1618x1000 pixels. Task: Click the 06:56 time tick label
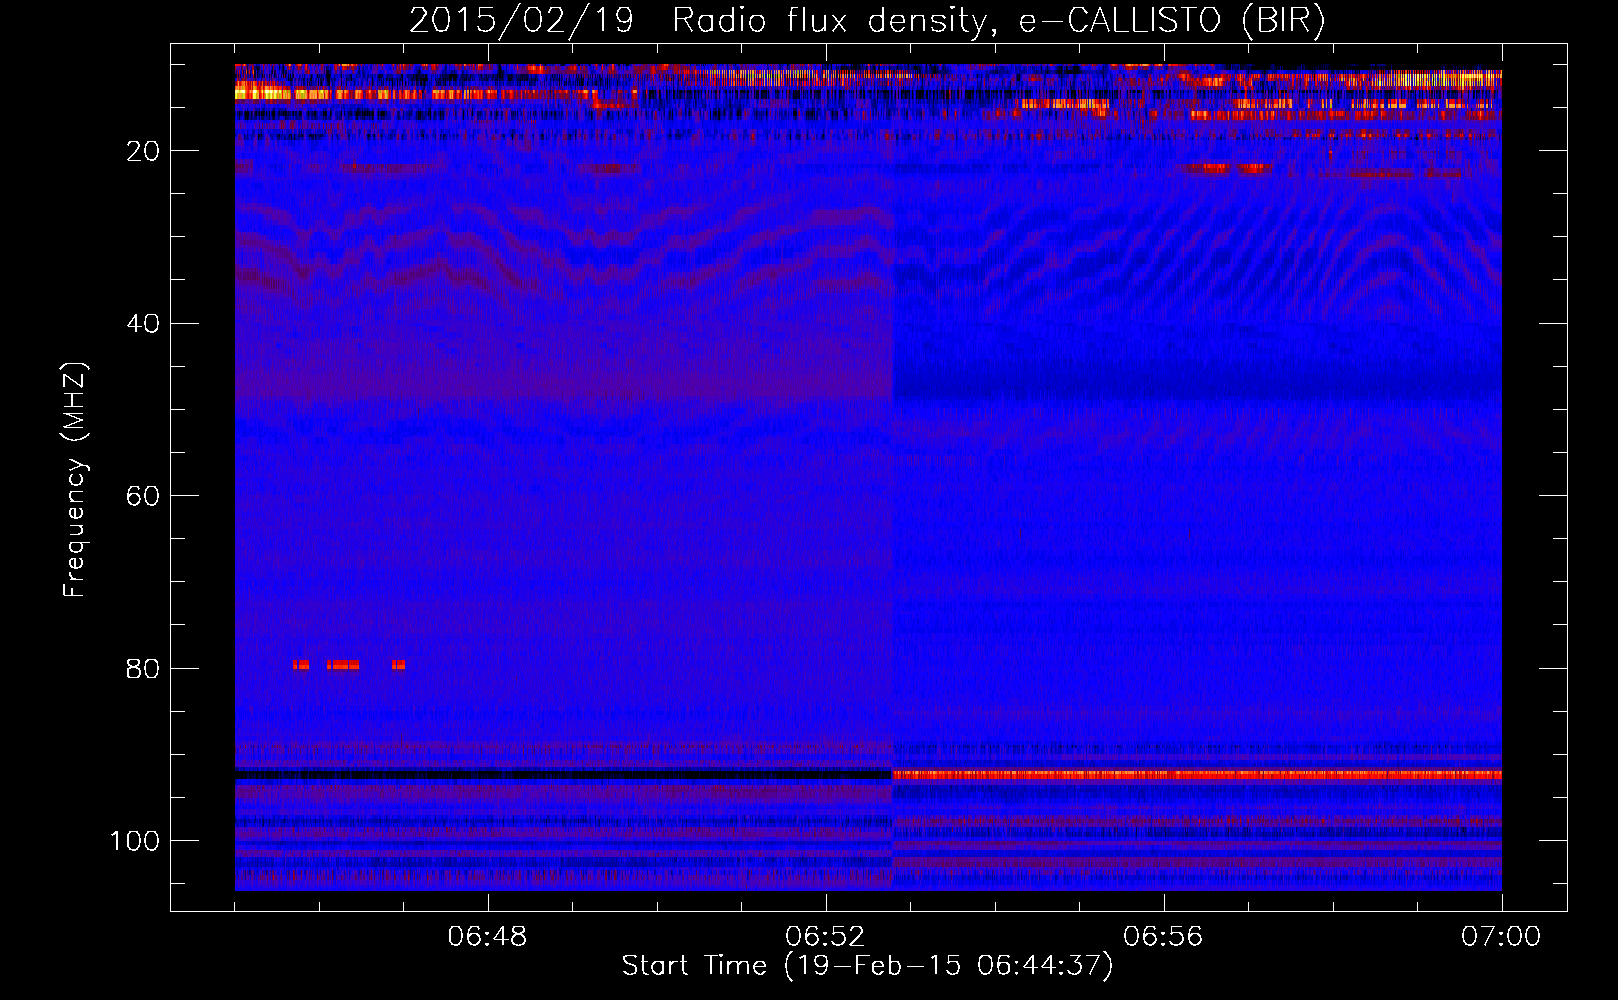click(1163, 937)
